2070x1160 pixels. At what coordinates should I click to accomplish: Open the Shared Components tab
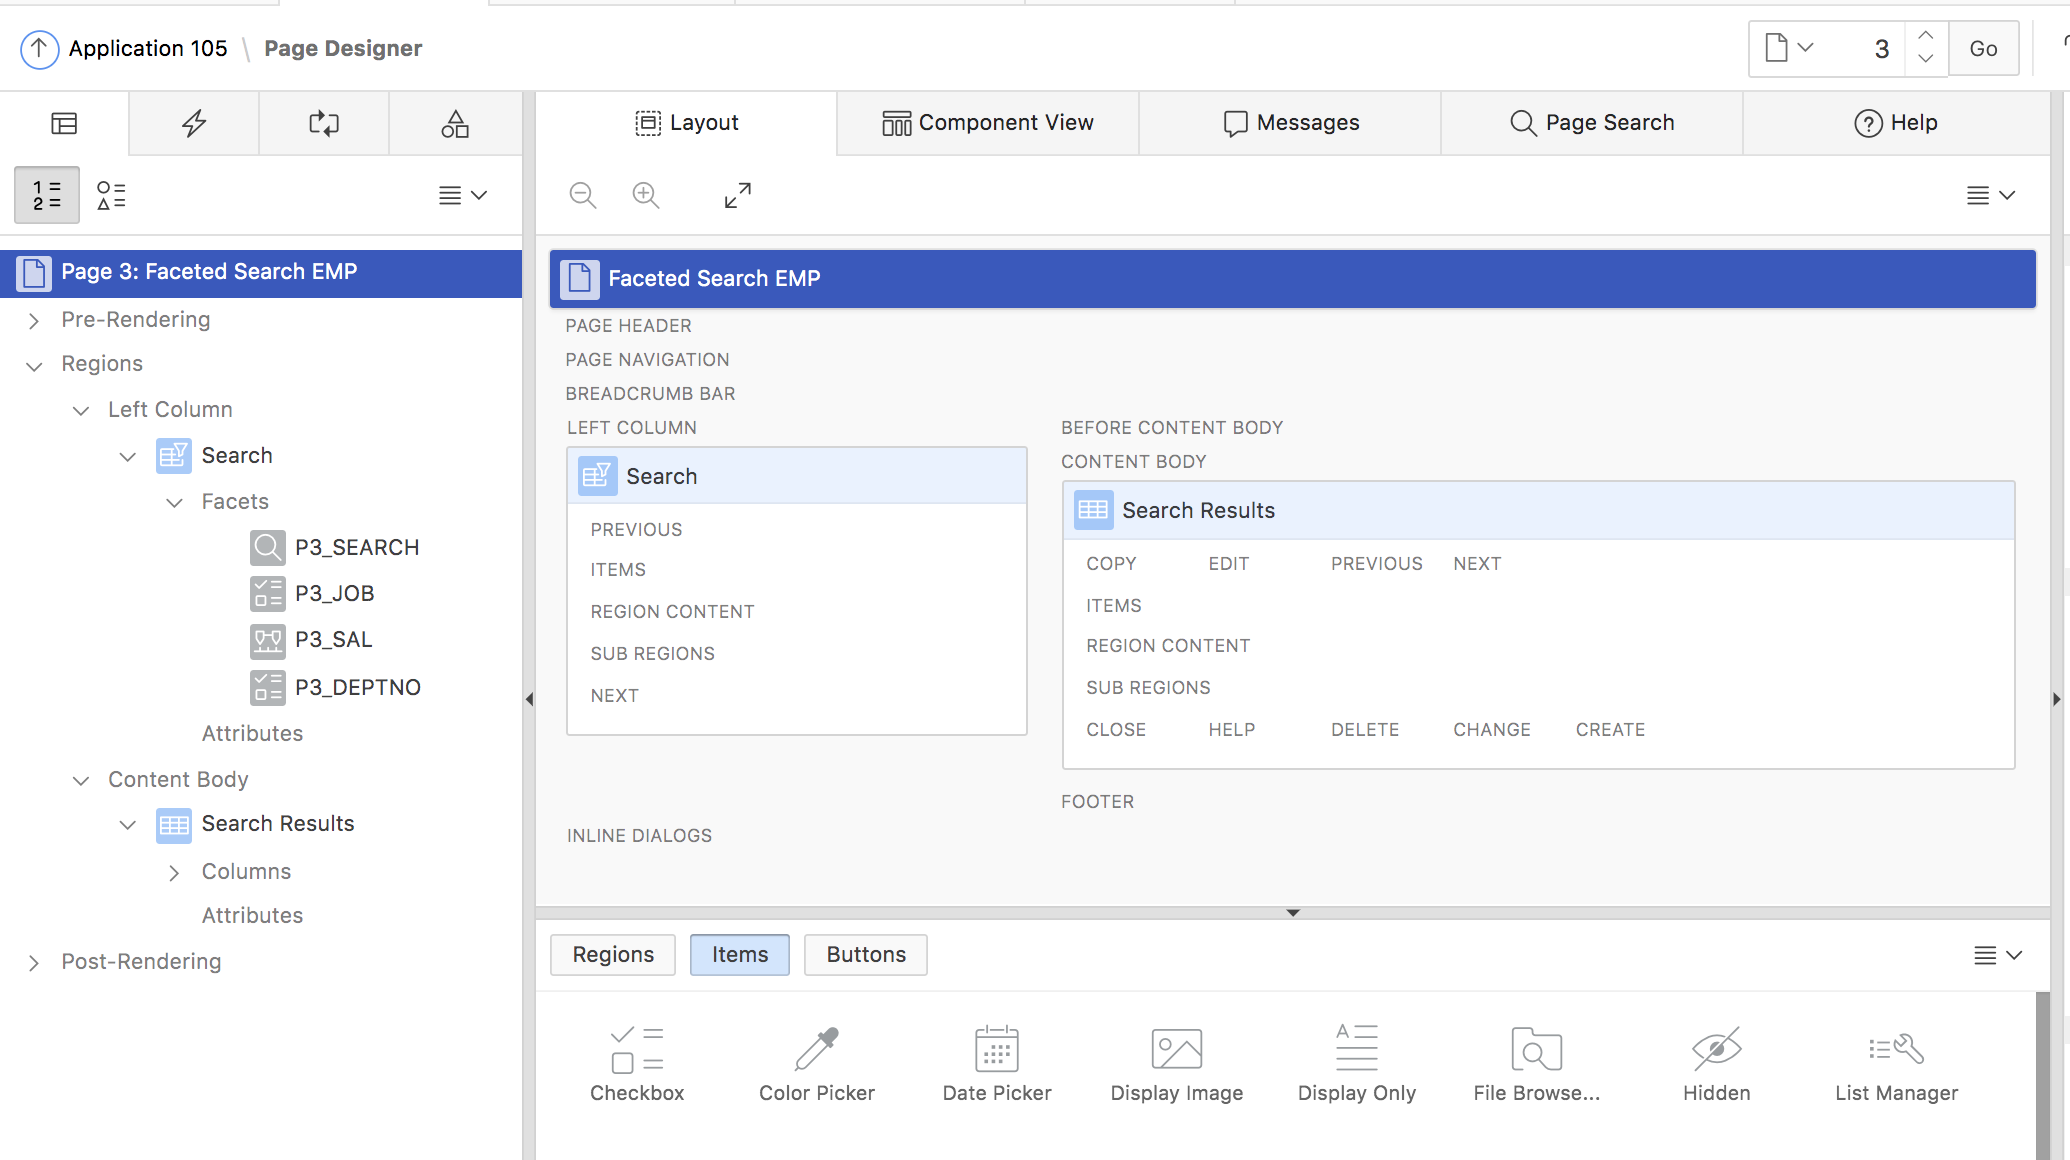(455, 123)
